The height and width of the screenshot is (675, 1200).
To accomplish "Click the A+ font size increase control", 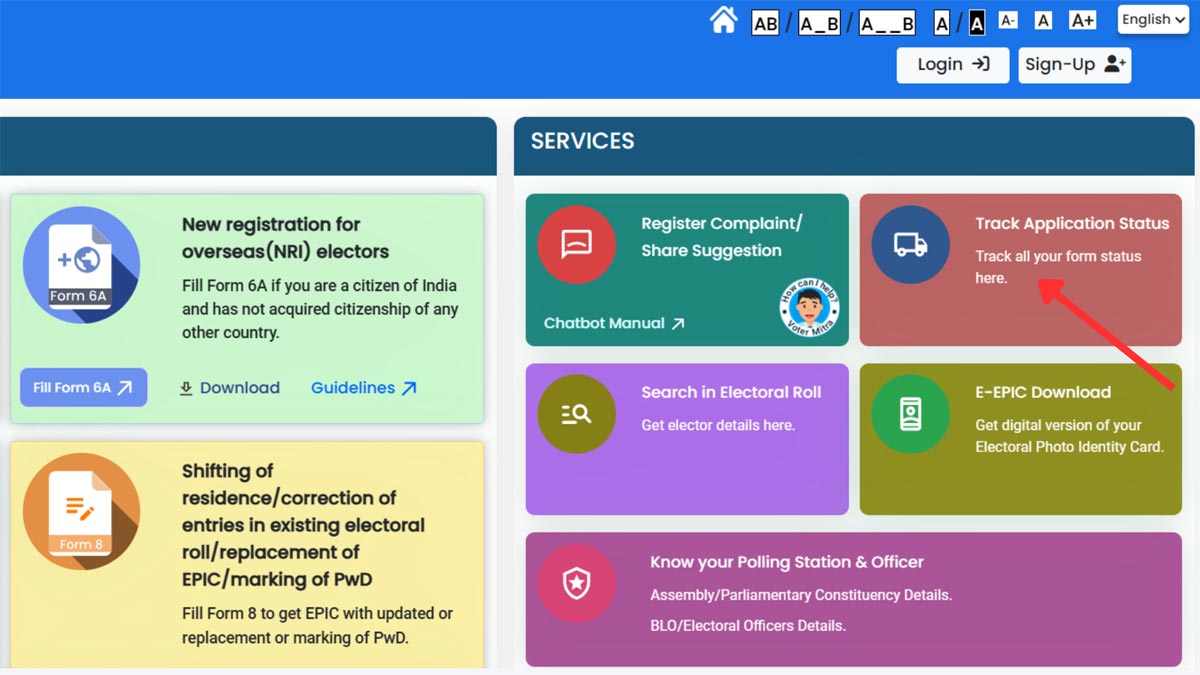I will [x=1082, y=19].
